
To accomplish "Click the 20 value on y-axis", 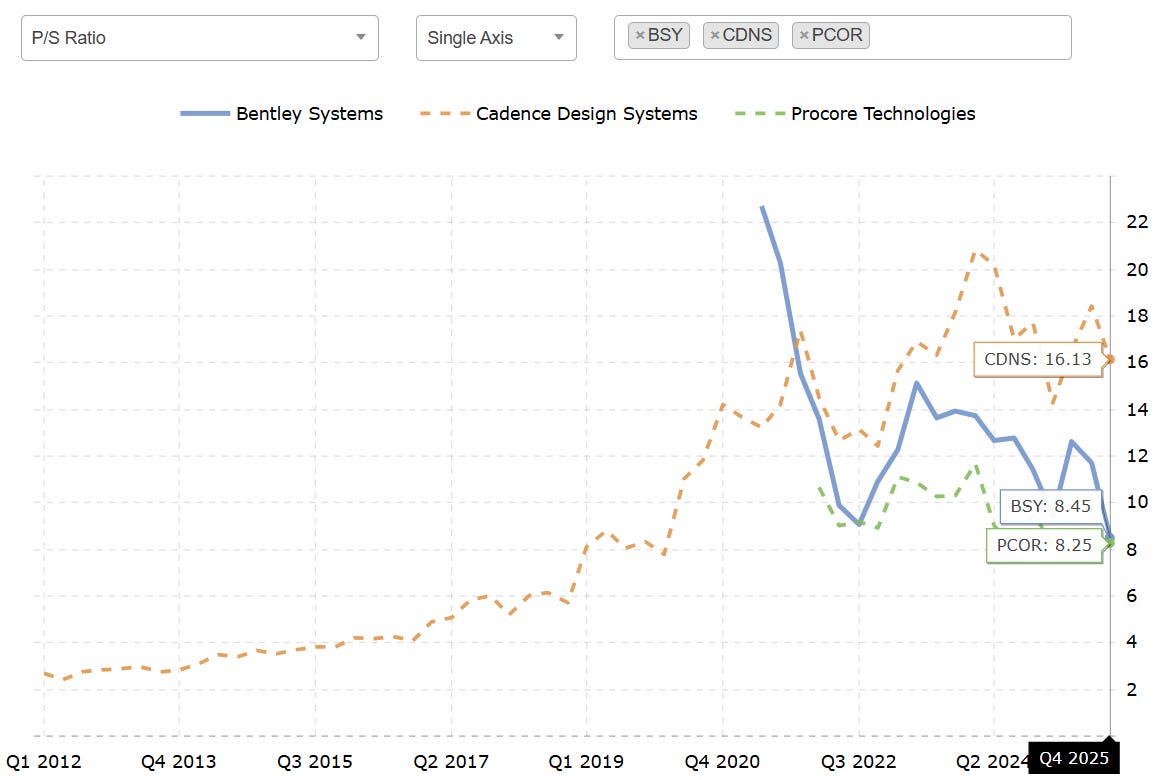I will coord(1137,269).
